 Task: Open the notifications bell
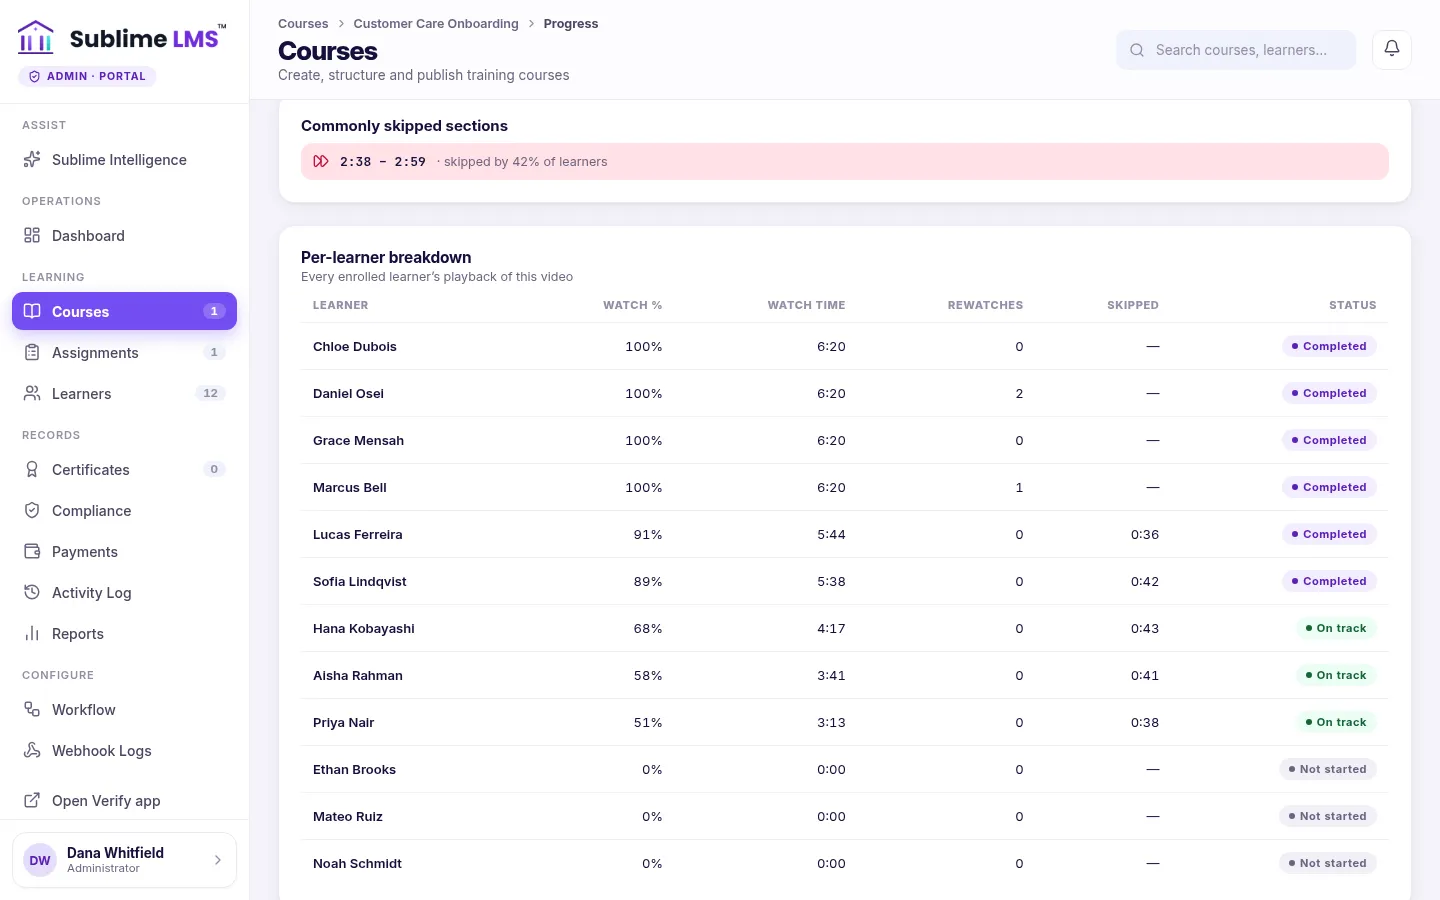click(x=1392, y=49)
